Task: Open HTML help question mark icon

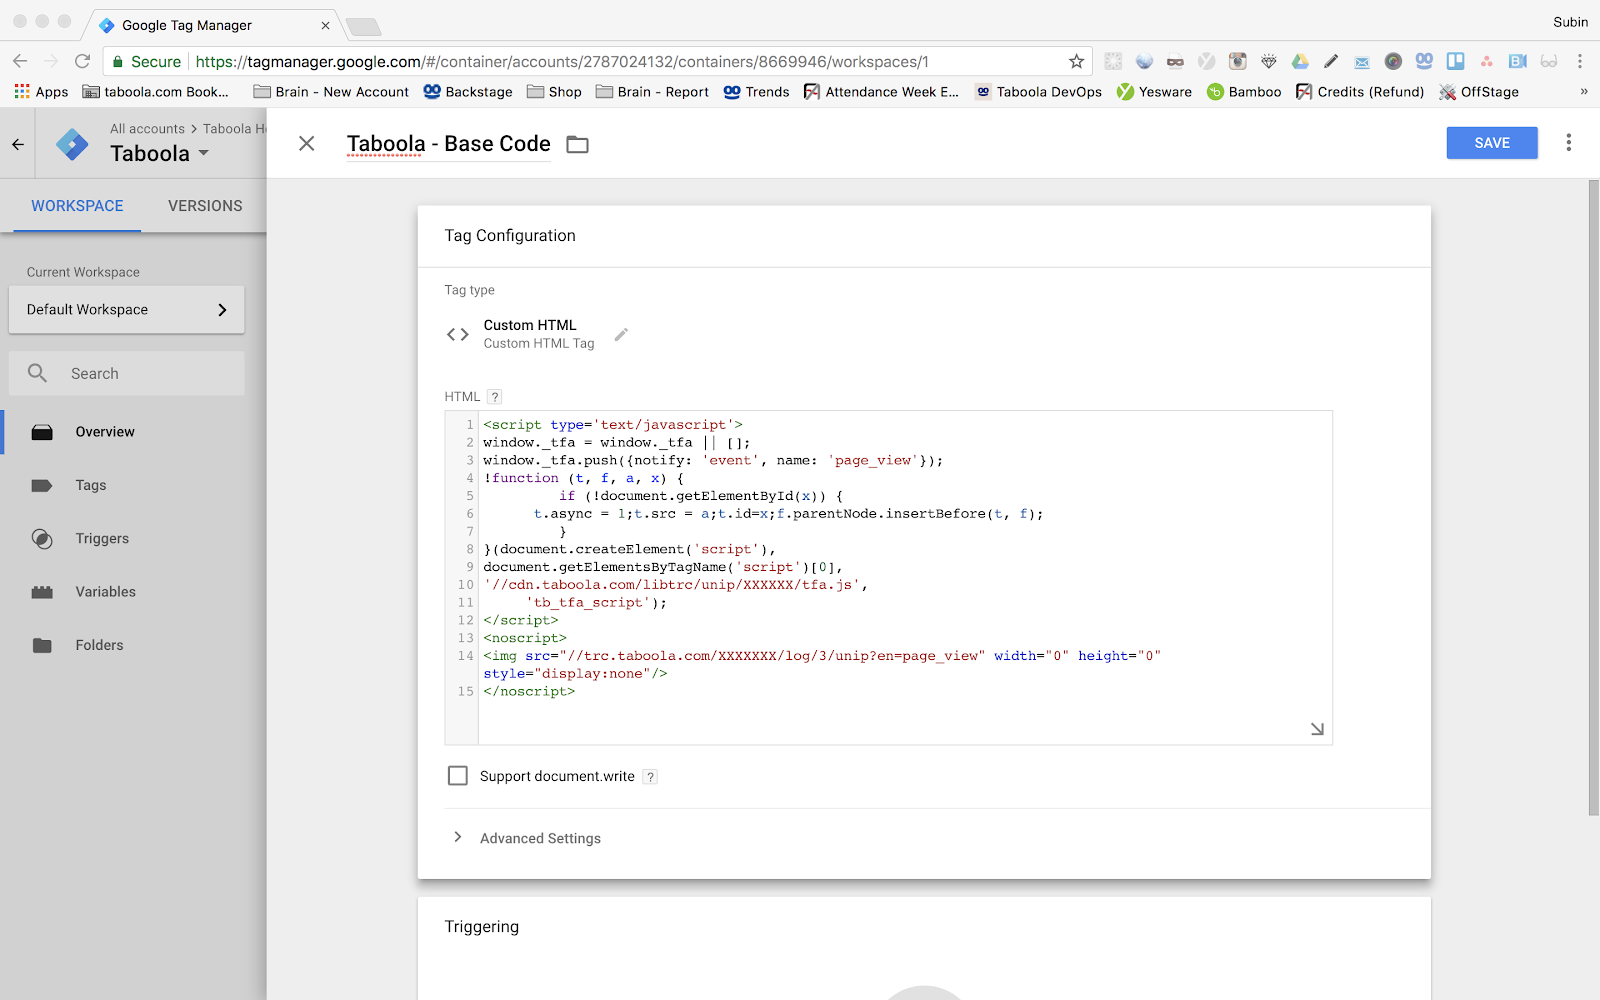Action: pos(494,397)
